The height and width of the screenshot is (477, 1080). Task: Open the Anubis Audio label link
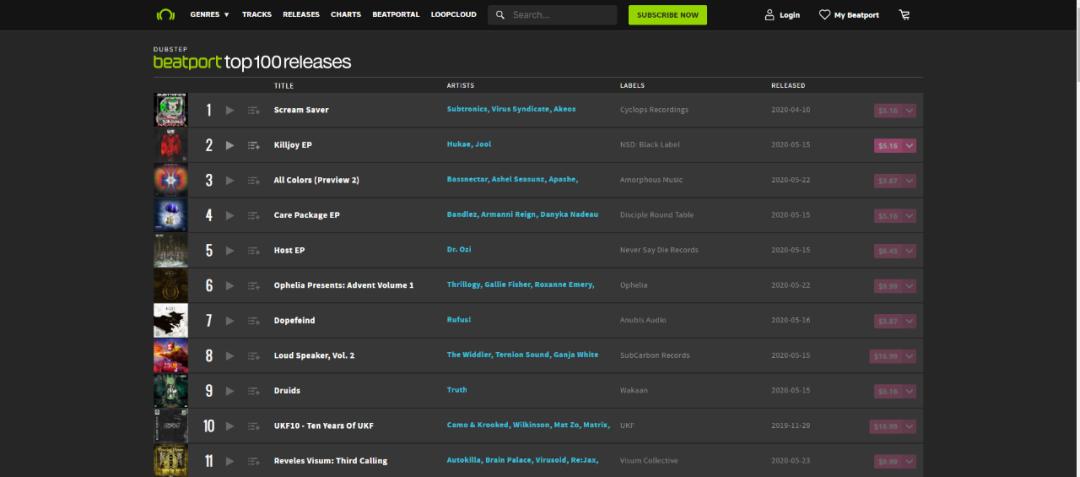coord(643,320)
